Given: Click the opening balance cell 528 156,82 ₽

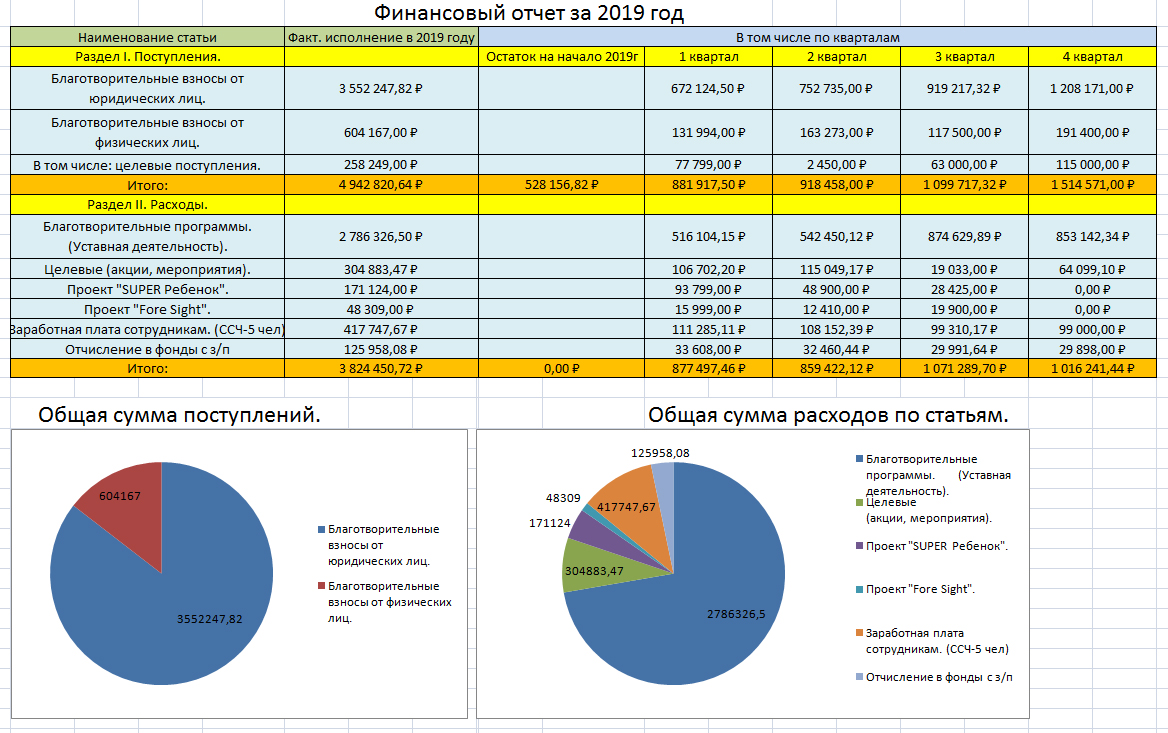Looking at the screenshot, I should [561, 184].
